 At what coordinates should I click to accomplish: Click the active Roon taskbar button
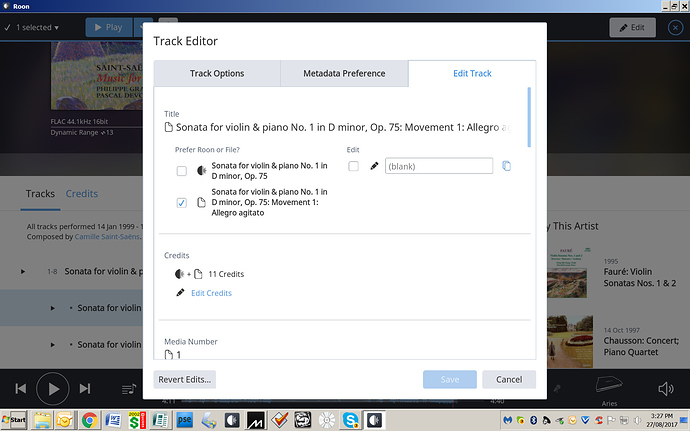pyautogui.click(x=374, y=420)
